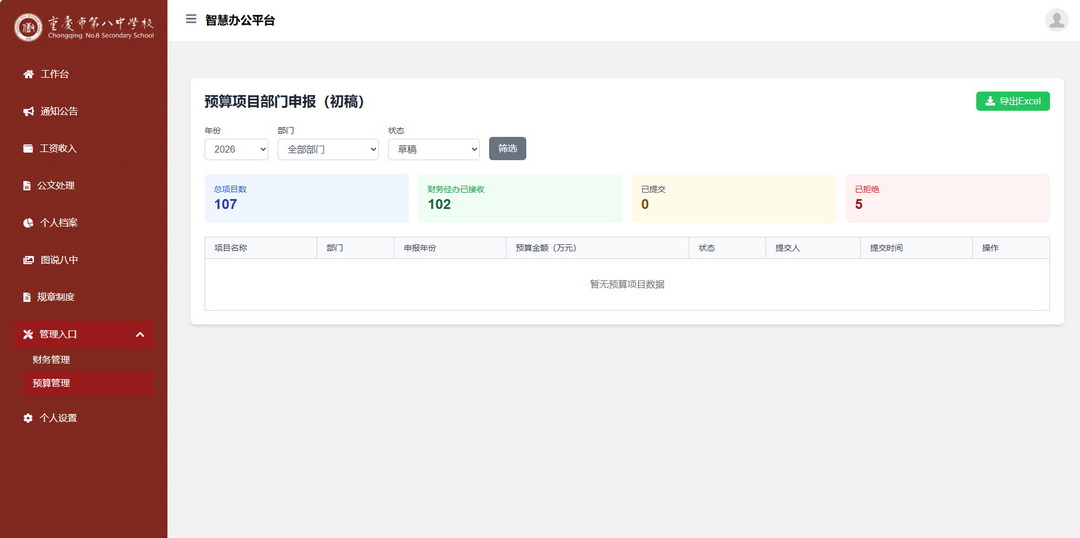Click the megaphone icon for 通知公告
Image resolution: width=1080 pixels, height=538 pixels.
28,111
